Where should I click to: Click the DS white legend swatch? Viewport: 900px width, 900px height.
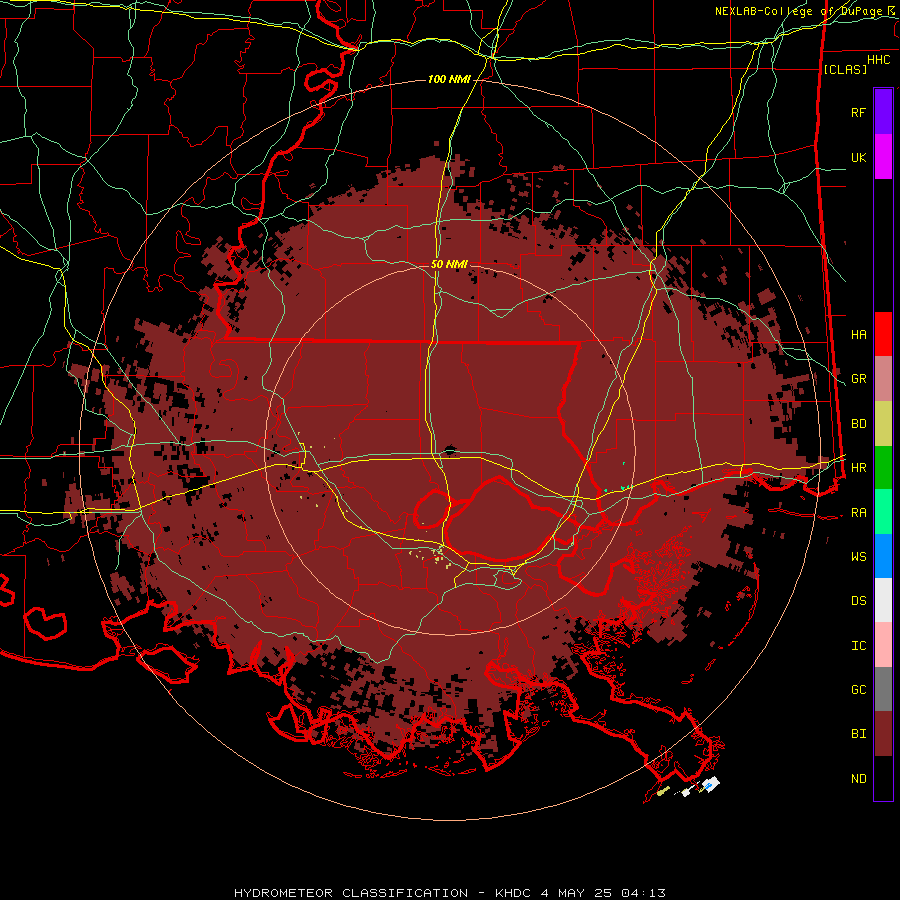pyautogui.click(x=883, y=600)
